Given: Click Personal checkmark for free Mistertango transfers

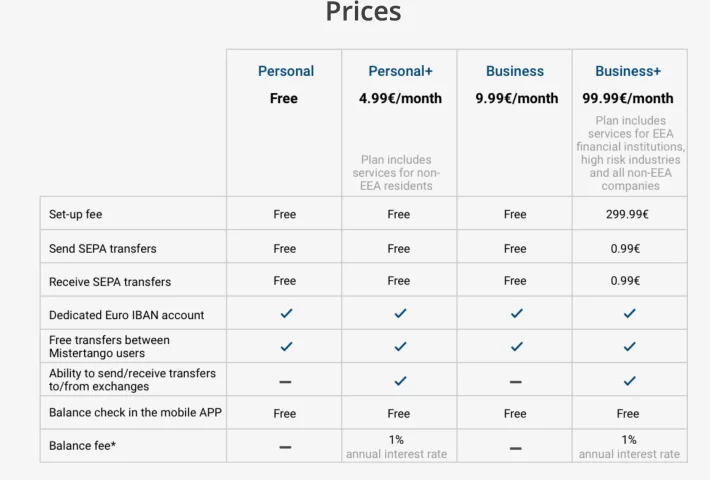Looking at the screenshot, I should 286,347.
